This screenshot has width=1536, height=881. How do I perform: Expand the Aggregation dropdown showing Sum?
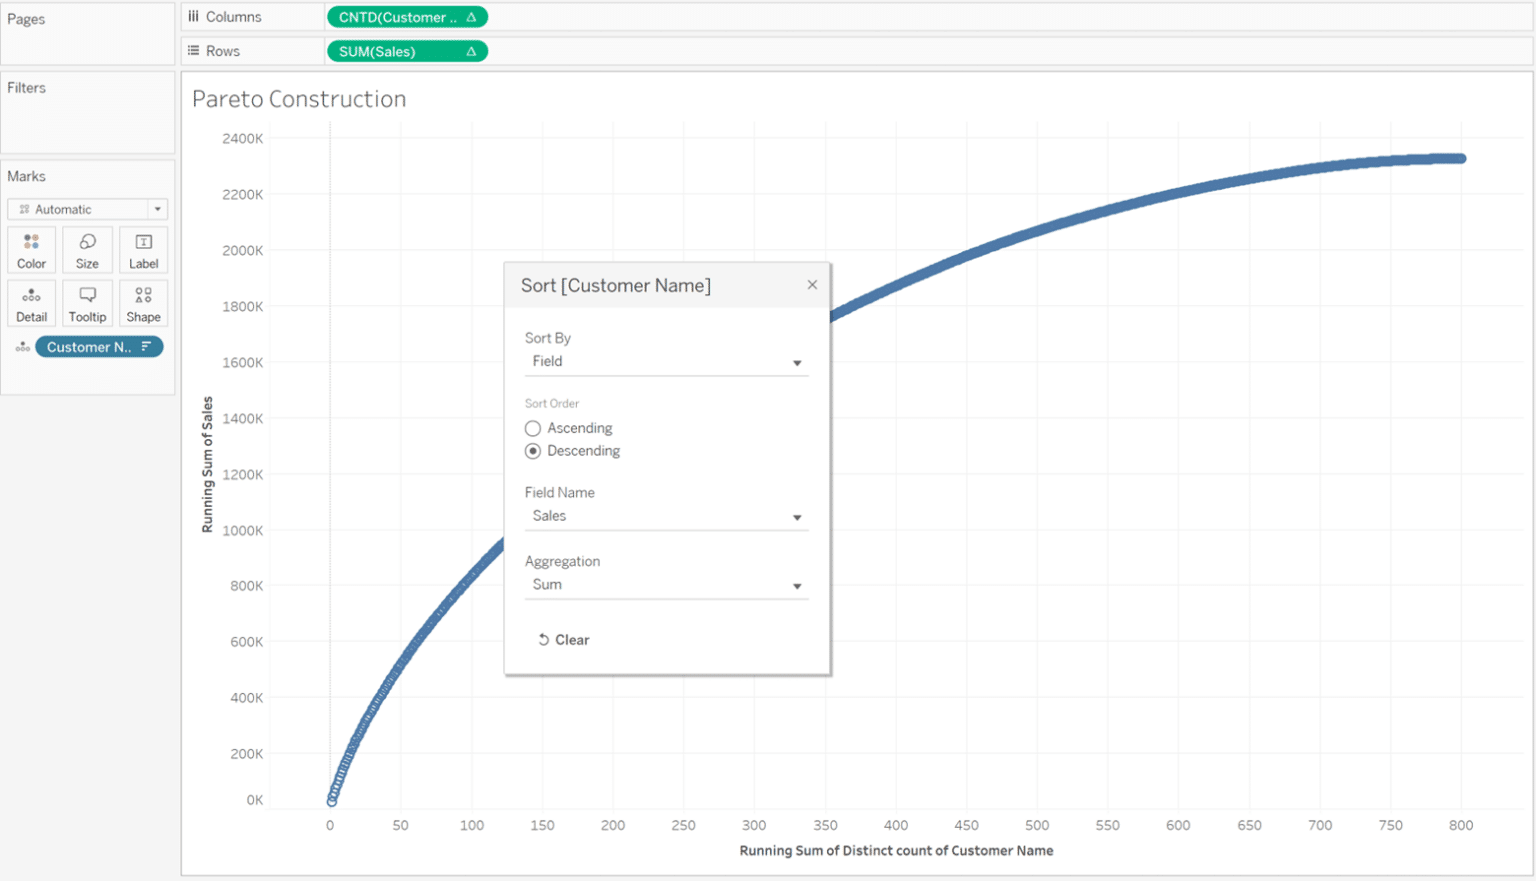797,586
